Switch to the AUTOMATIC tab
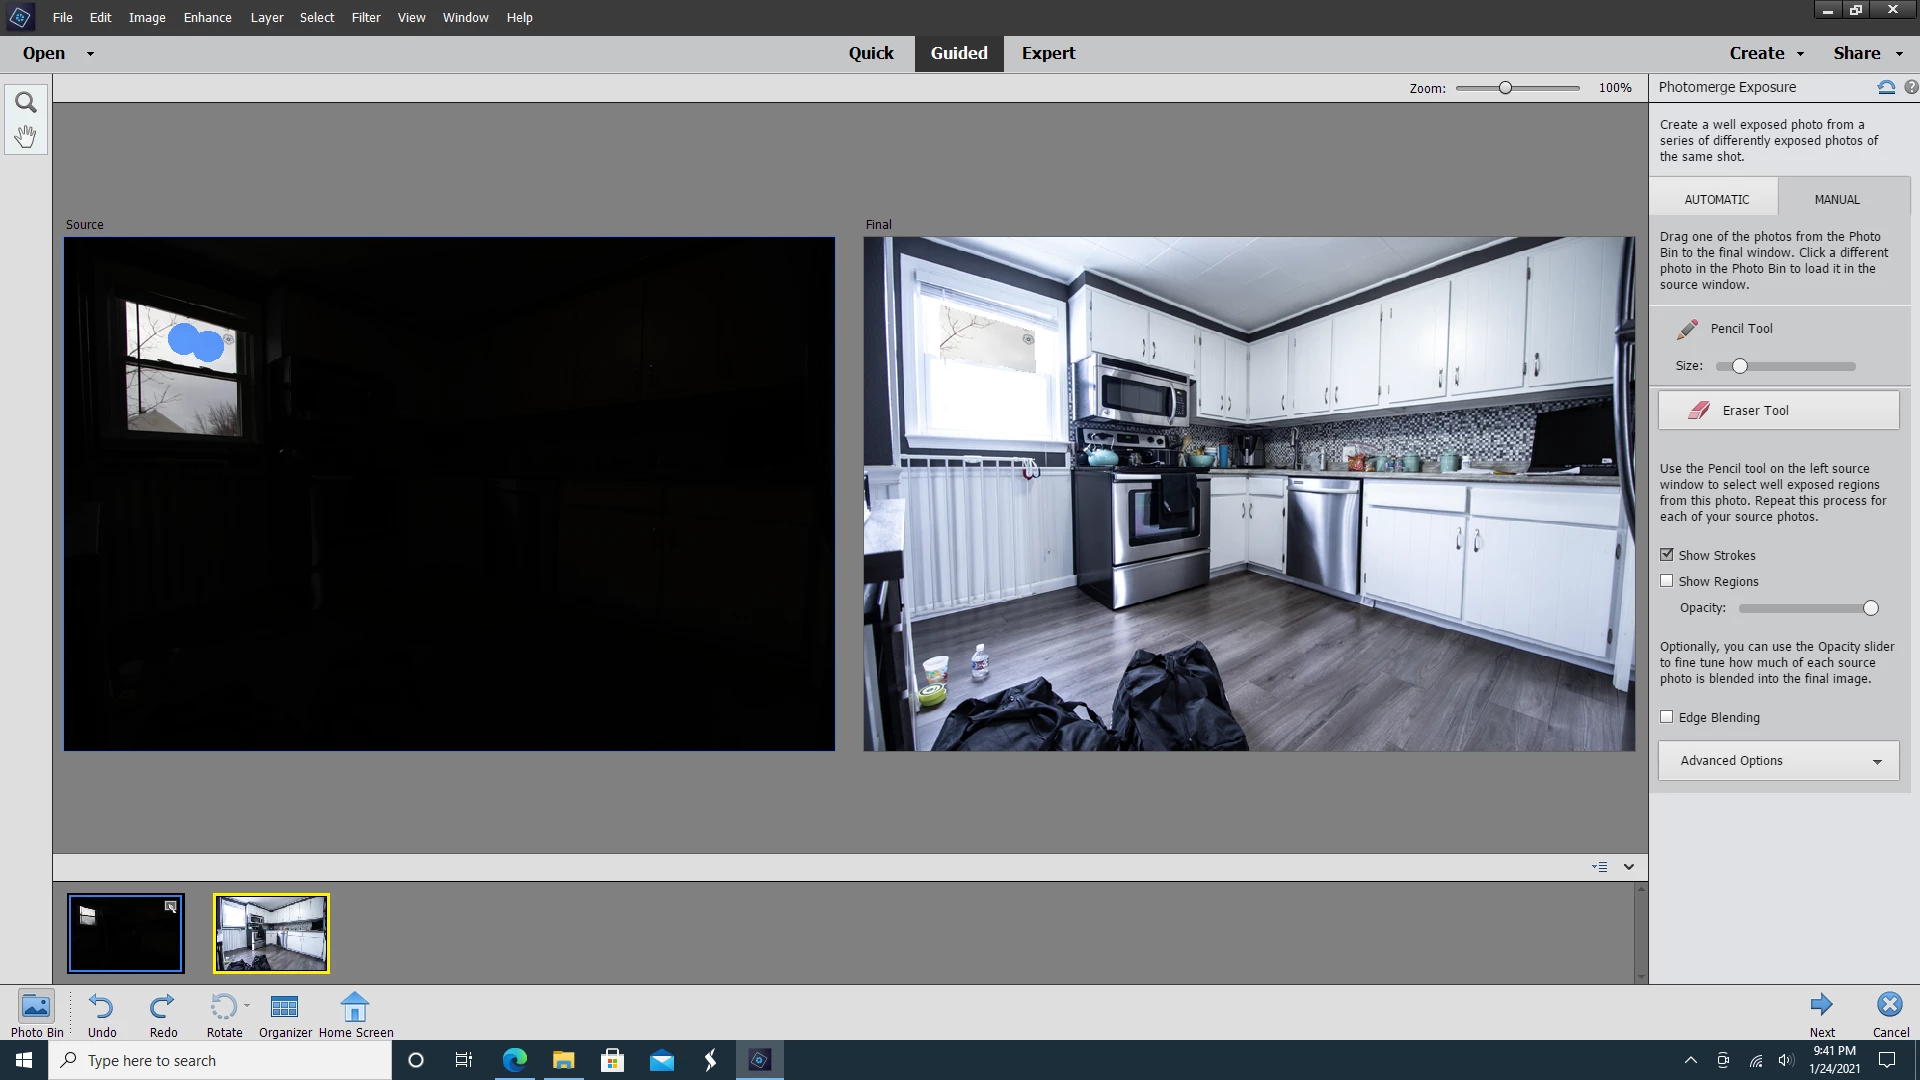This screenshot has height=1080, width=1920. [x=1716, y=199]
